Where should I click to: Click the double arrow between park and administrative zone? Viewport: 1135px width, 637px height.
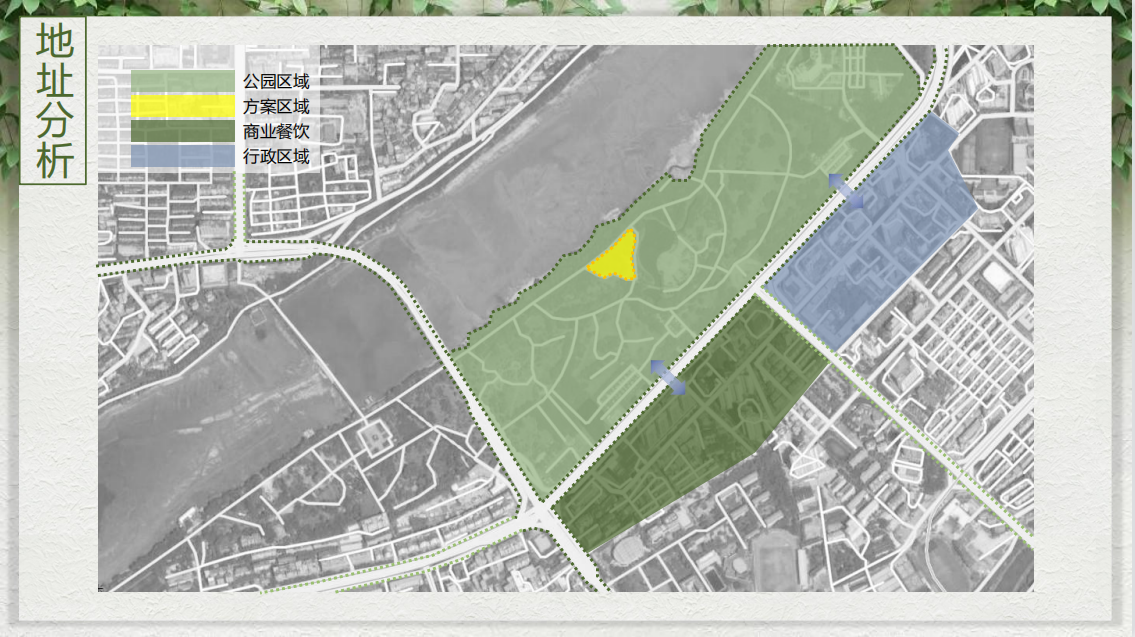click(846, 190)
